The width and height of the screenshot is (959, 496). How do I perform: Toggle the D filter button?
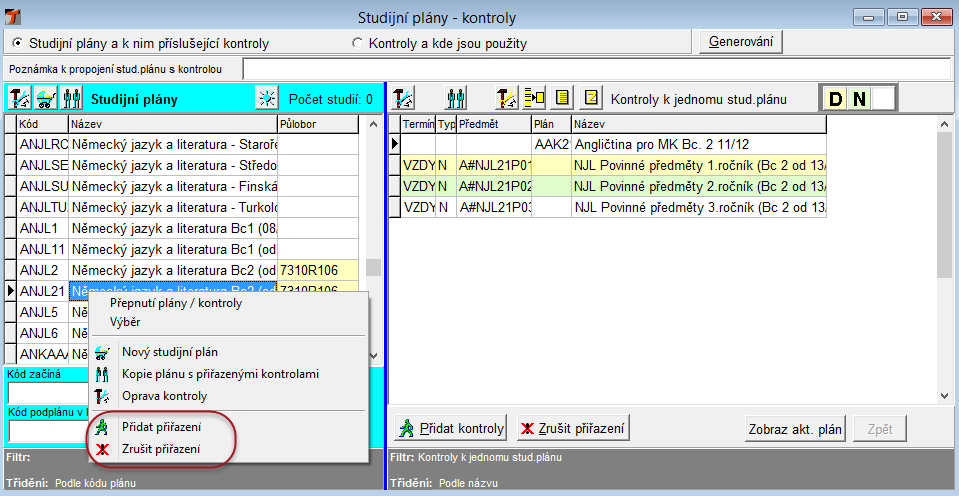pyautogui.click(x=835, y=98)
